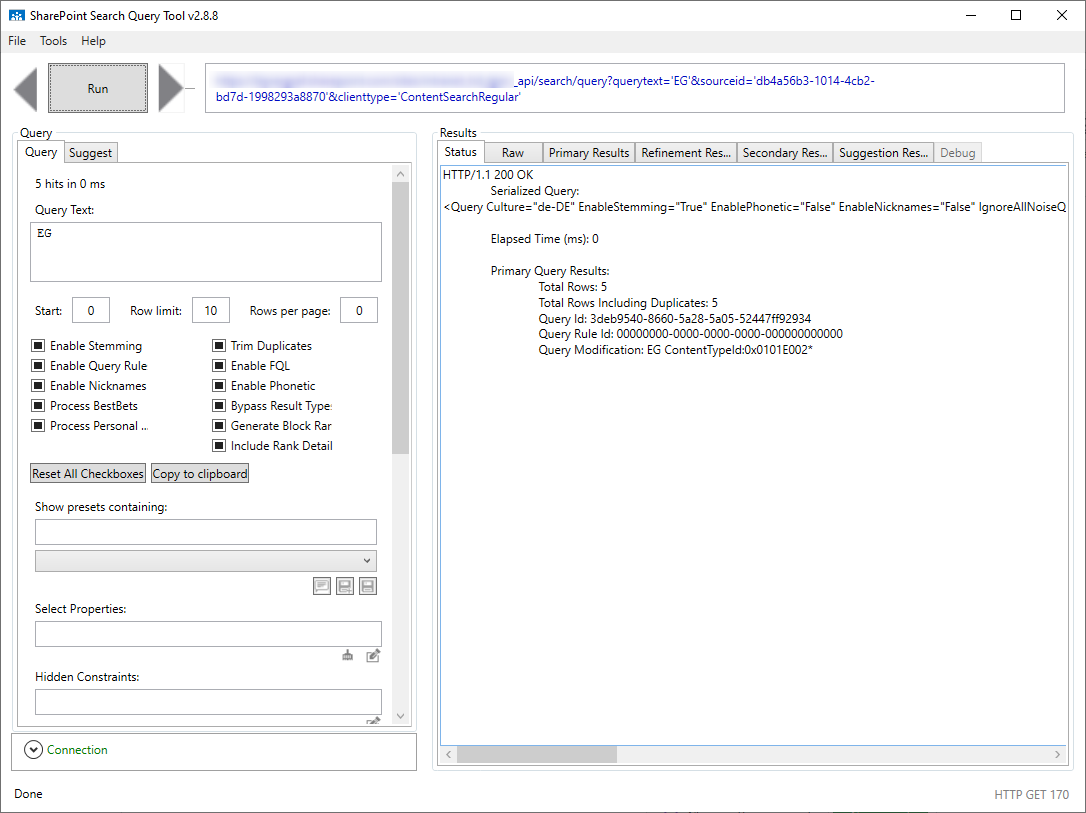Switch to the Suggest tab
Screen dimensions: 1086x813
coord(90,152)
